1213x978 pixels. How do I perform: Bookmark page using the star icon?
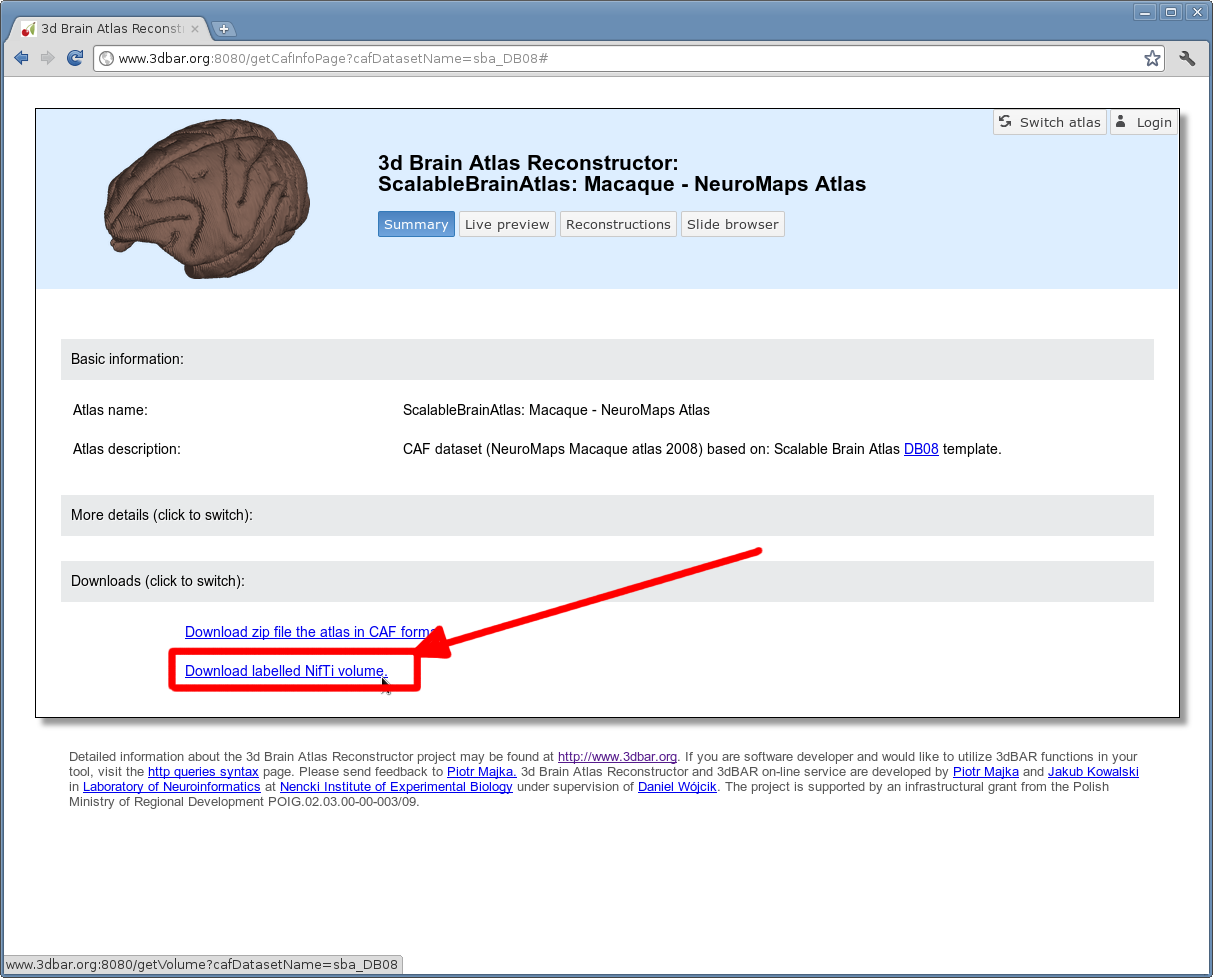click(1152, 58)
